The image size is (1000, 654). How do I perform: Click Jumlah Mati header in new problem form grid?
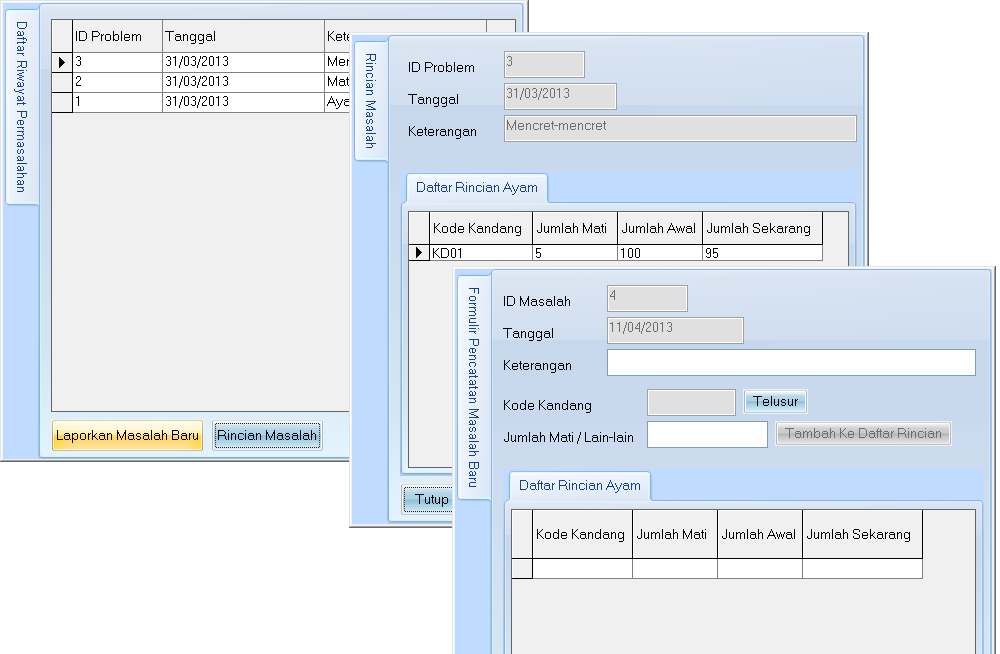675,535
